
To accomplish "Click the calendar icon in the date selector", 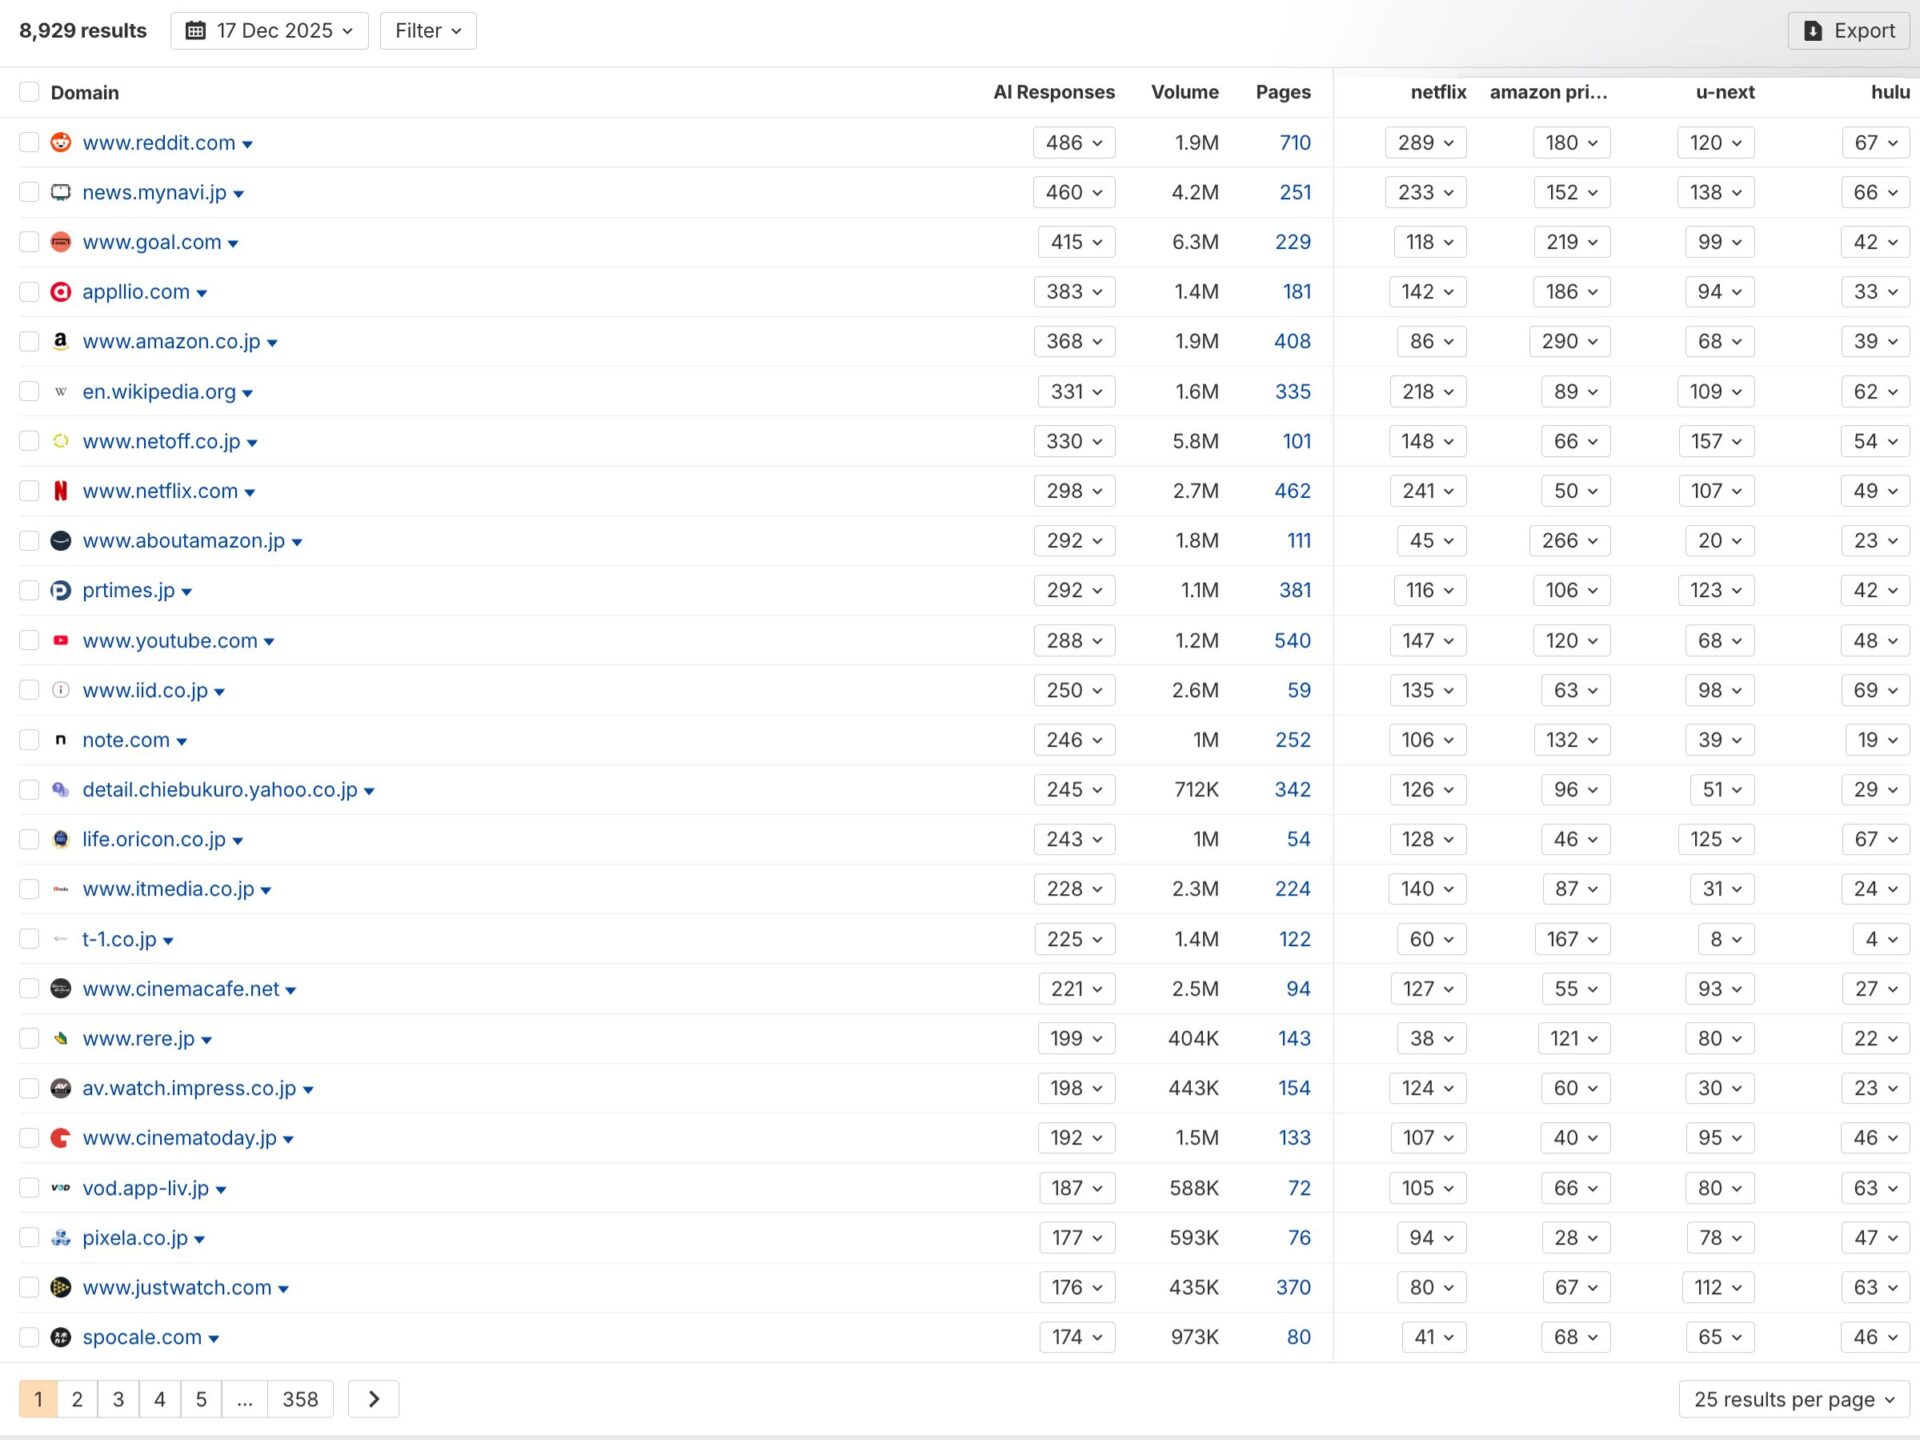I will click(x=197, y=30).
